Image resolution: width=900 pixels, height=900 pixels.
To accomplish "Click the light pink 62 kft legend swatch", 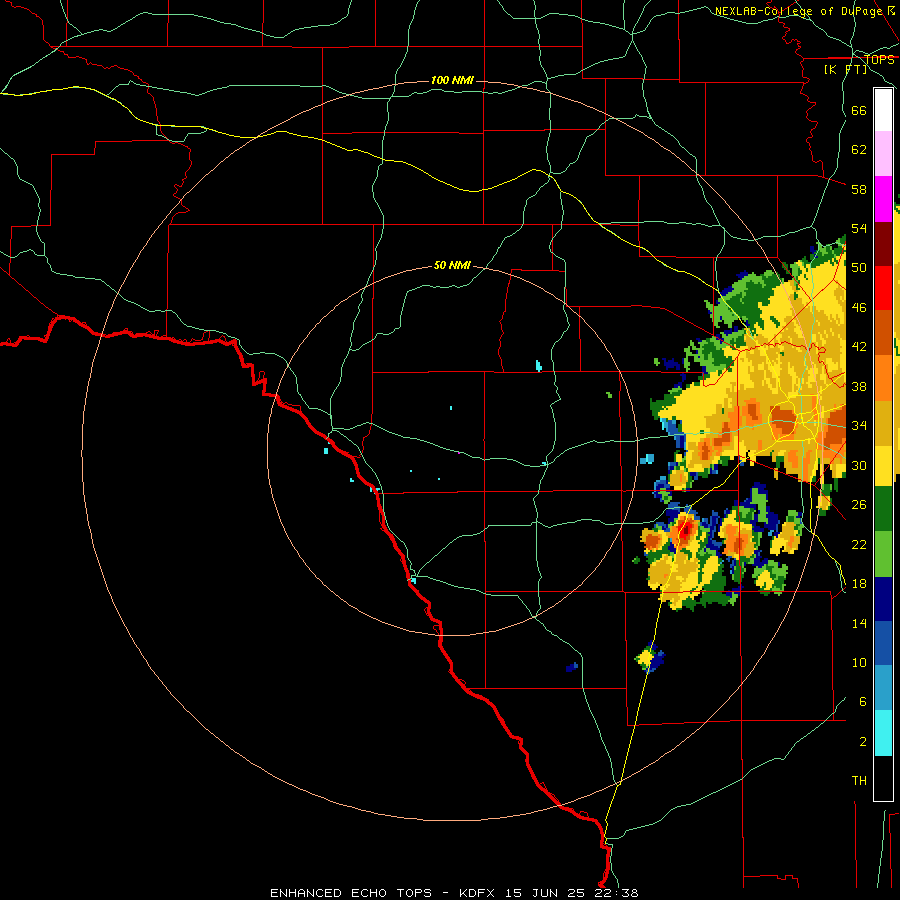I will coord(883,153).
